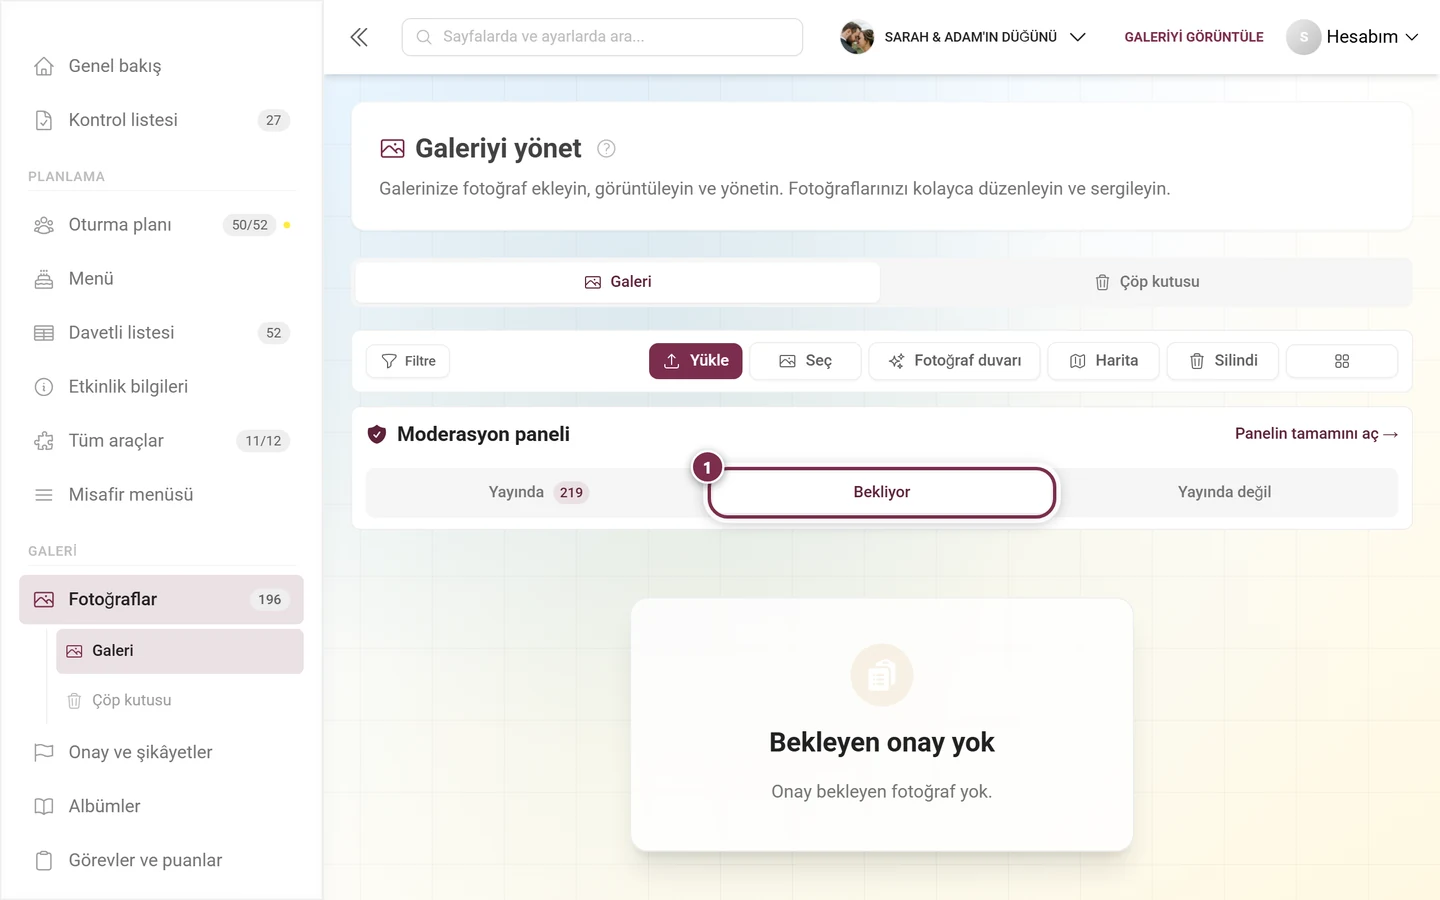Open Panelin tamamını aç link
The height and width of the screenshot is (900, 1440).
1316,434
